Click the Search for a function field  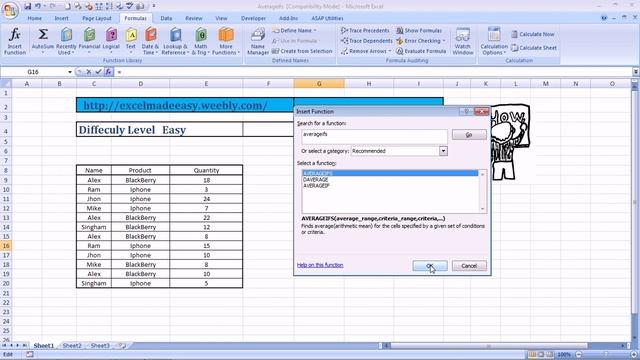pos(374,137)
